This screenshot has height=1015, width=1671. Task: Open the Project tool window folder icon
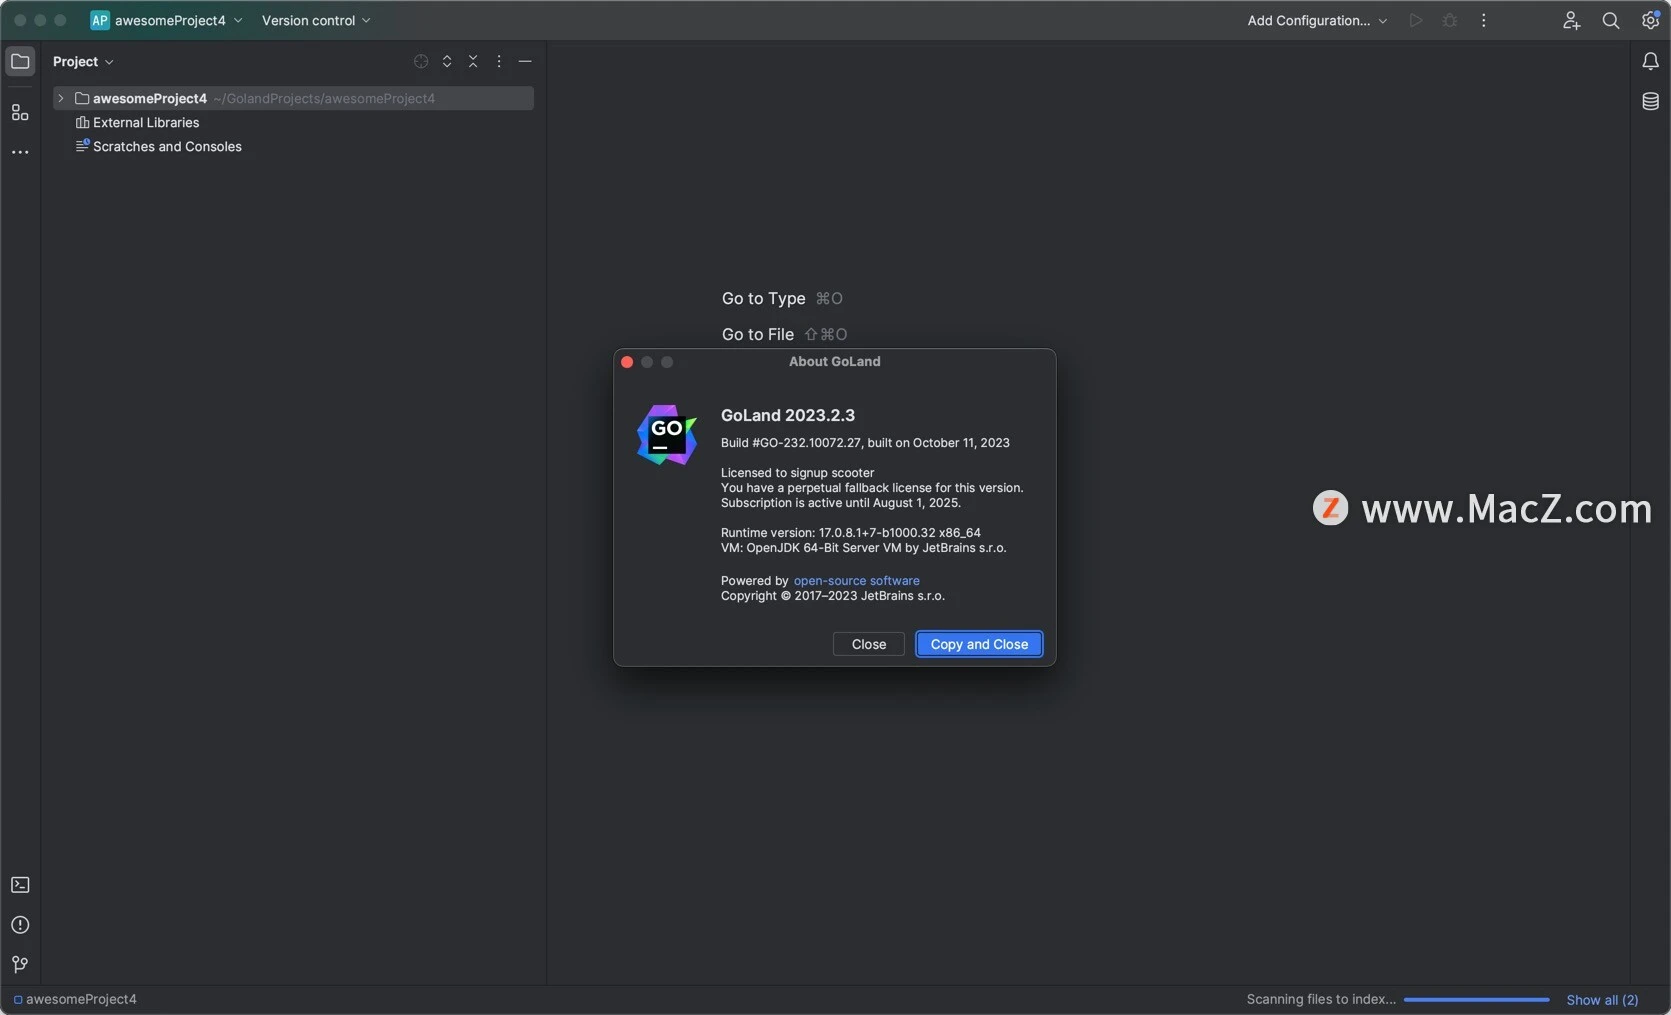(20, 61)
